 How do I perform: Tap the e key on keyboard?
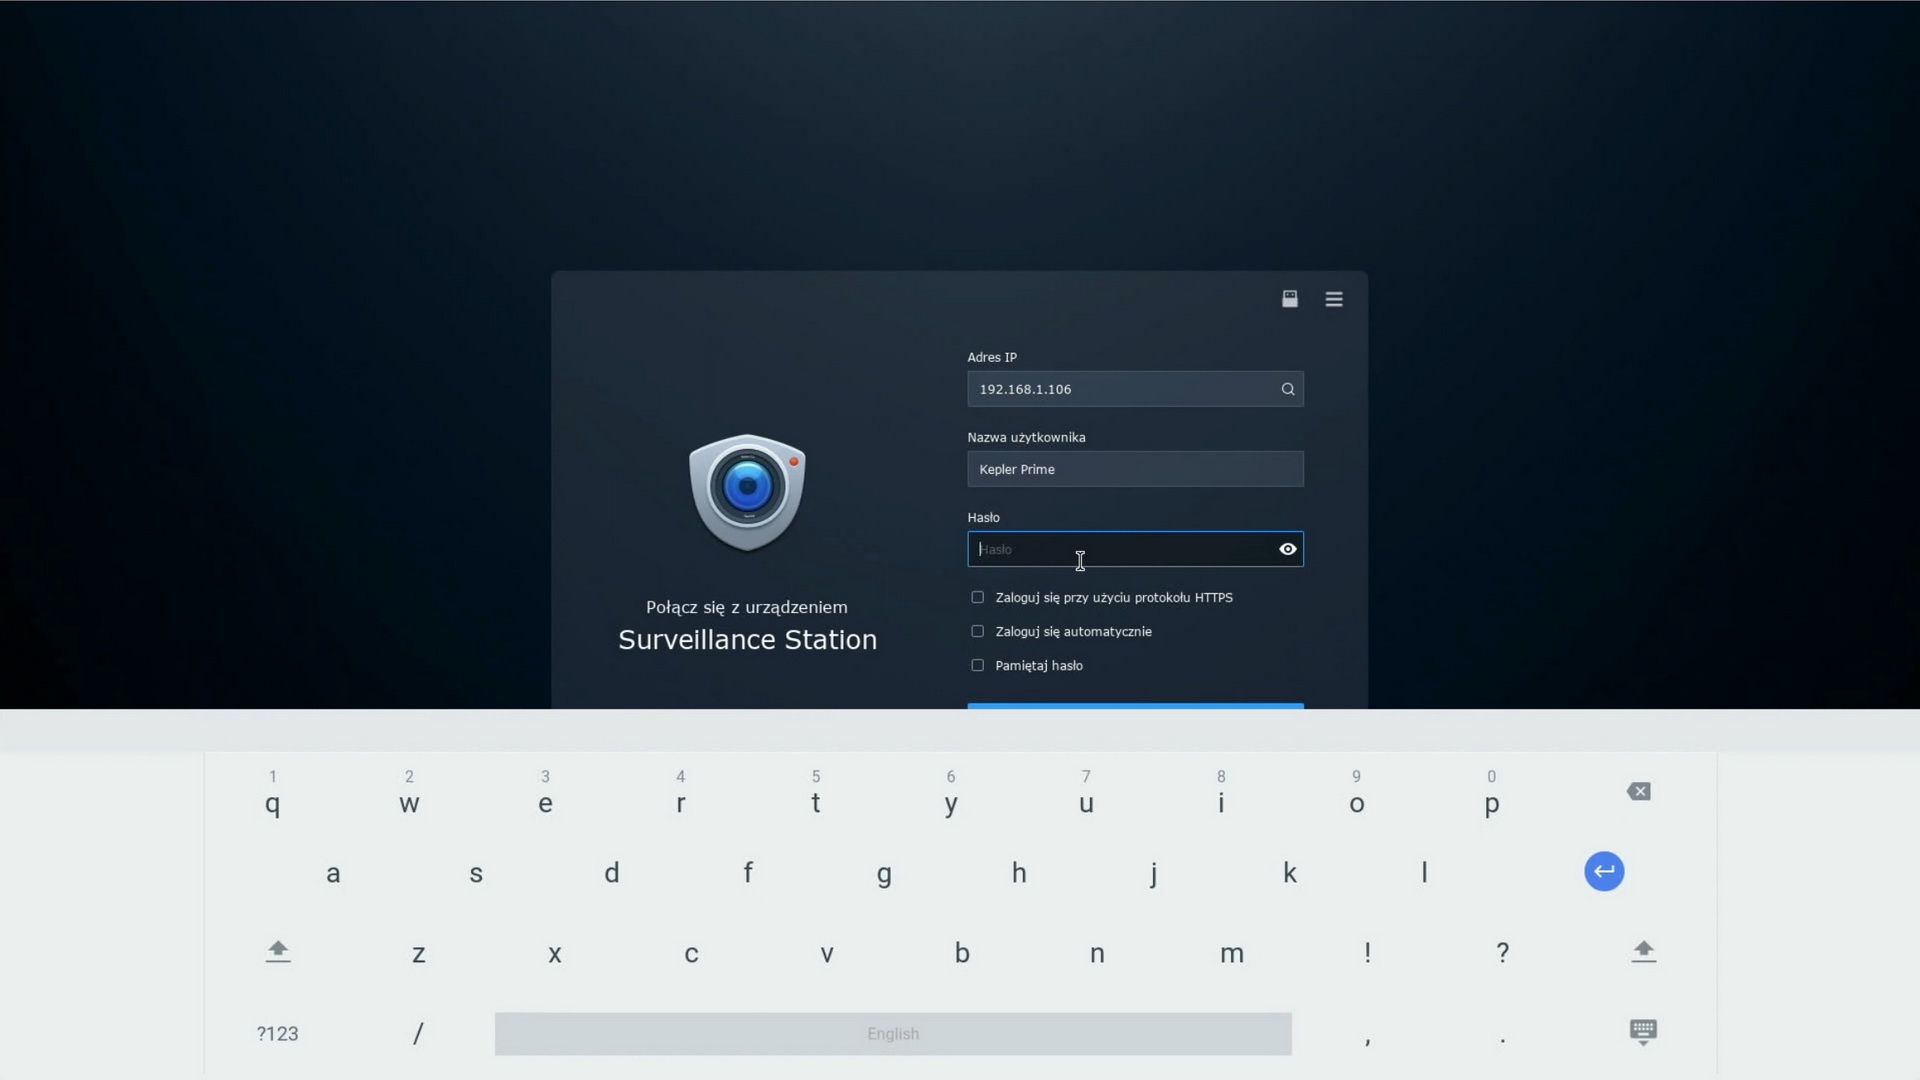(545, 803)
